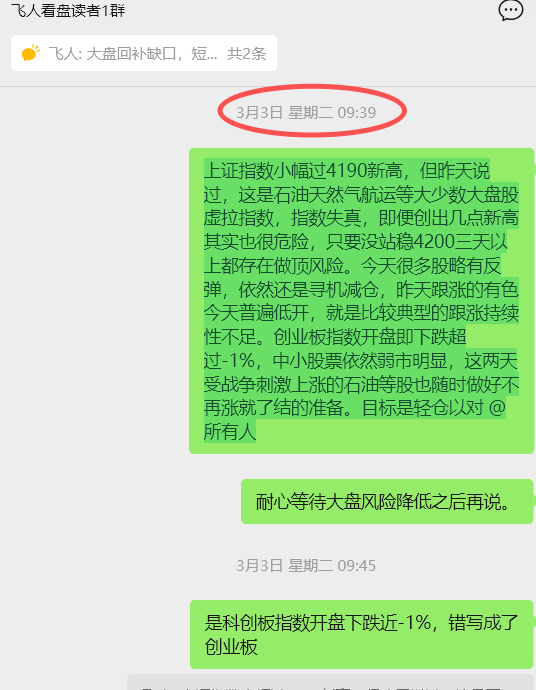Click the 09:45 timestamp label
This screenshot has width=536, height=690.
306,565
